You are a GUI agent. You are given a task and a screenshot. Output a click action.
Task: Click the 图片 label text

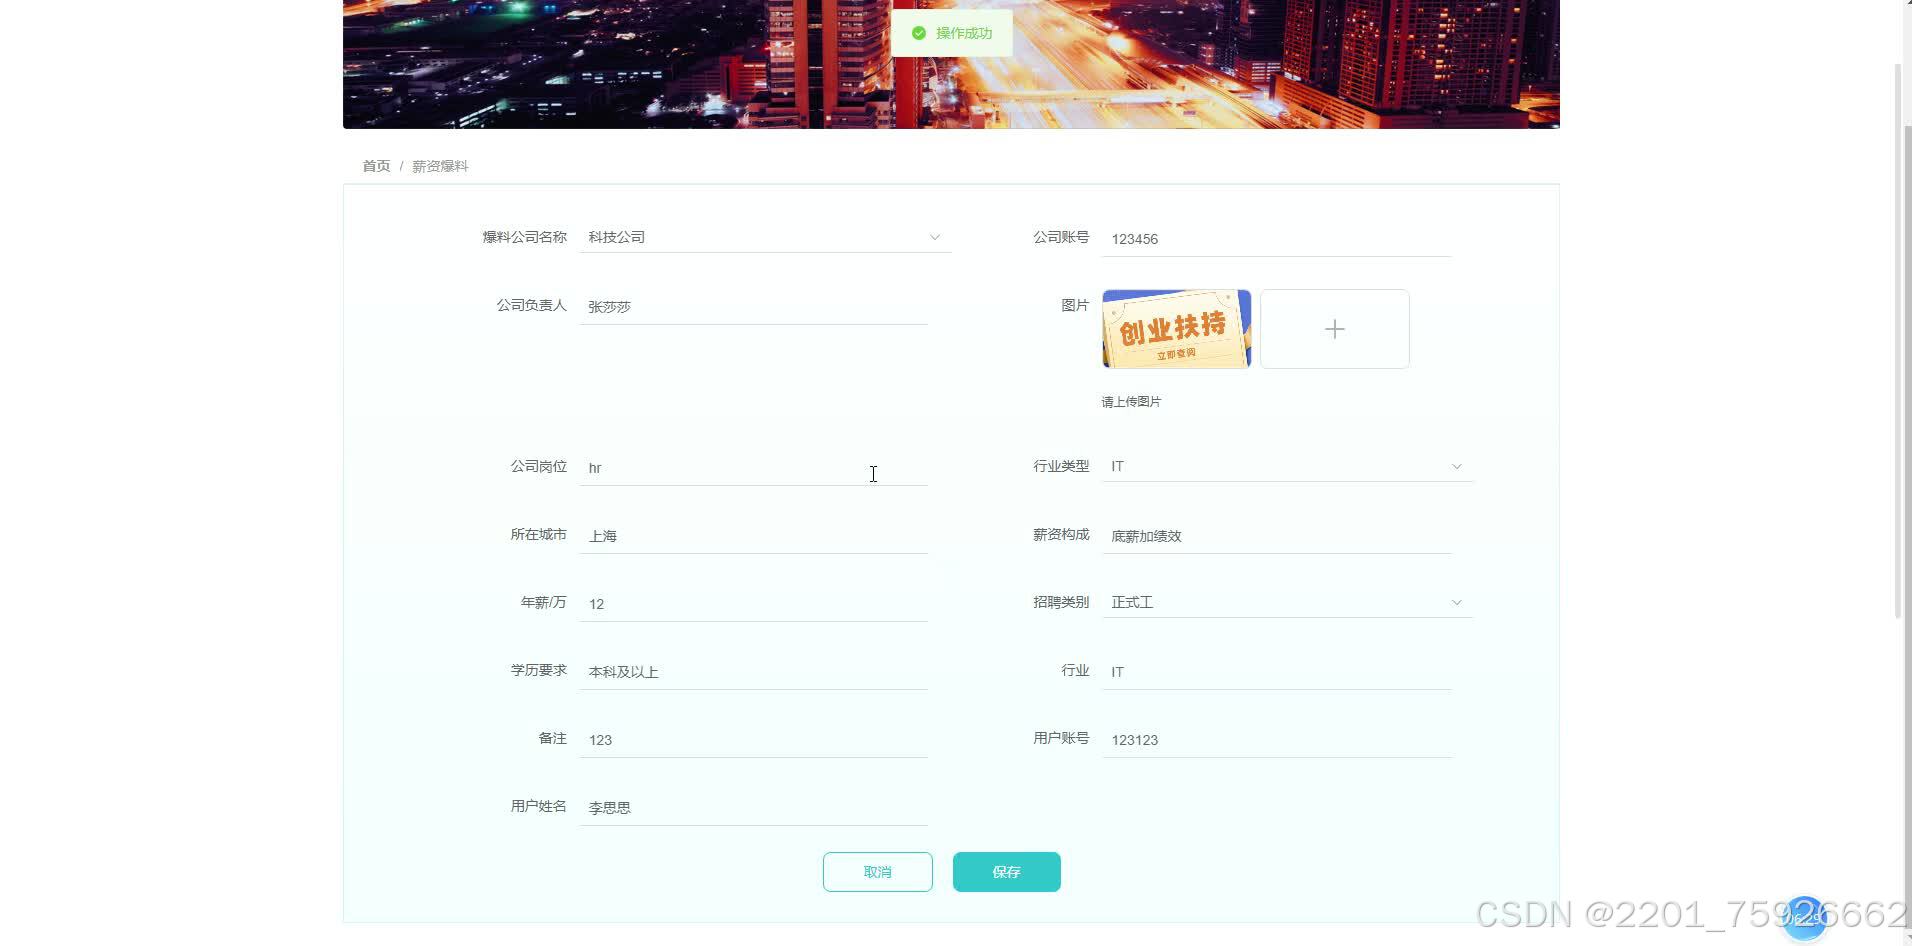coord(1075,305)
